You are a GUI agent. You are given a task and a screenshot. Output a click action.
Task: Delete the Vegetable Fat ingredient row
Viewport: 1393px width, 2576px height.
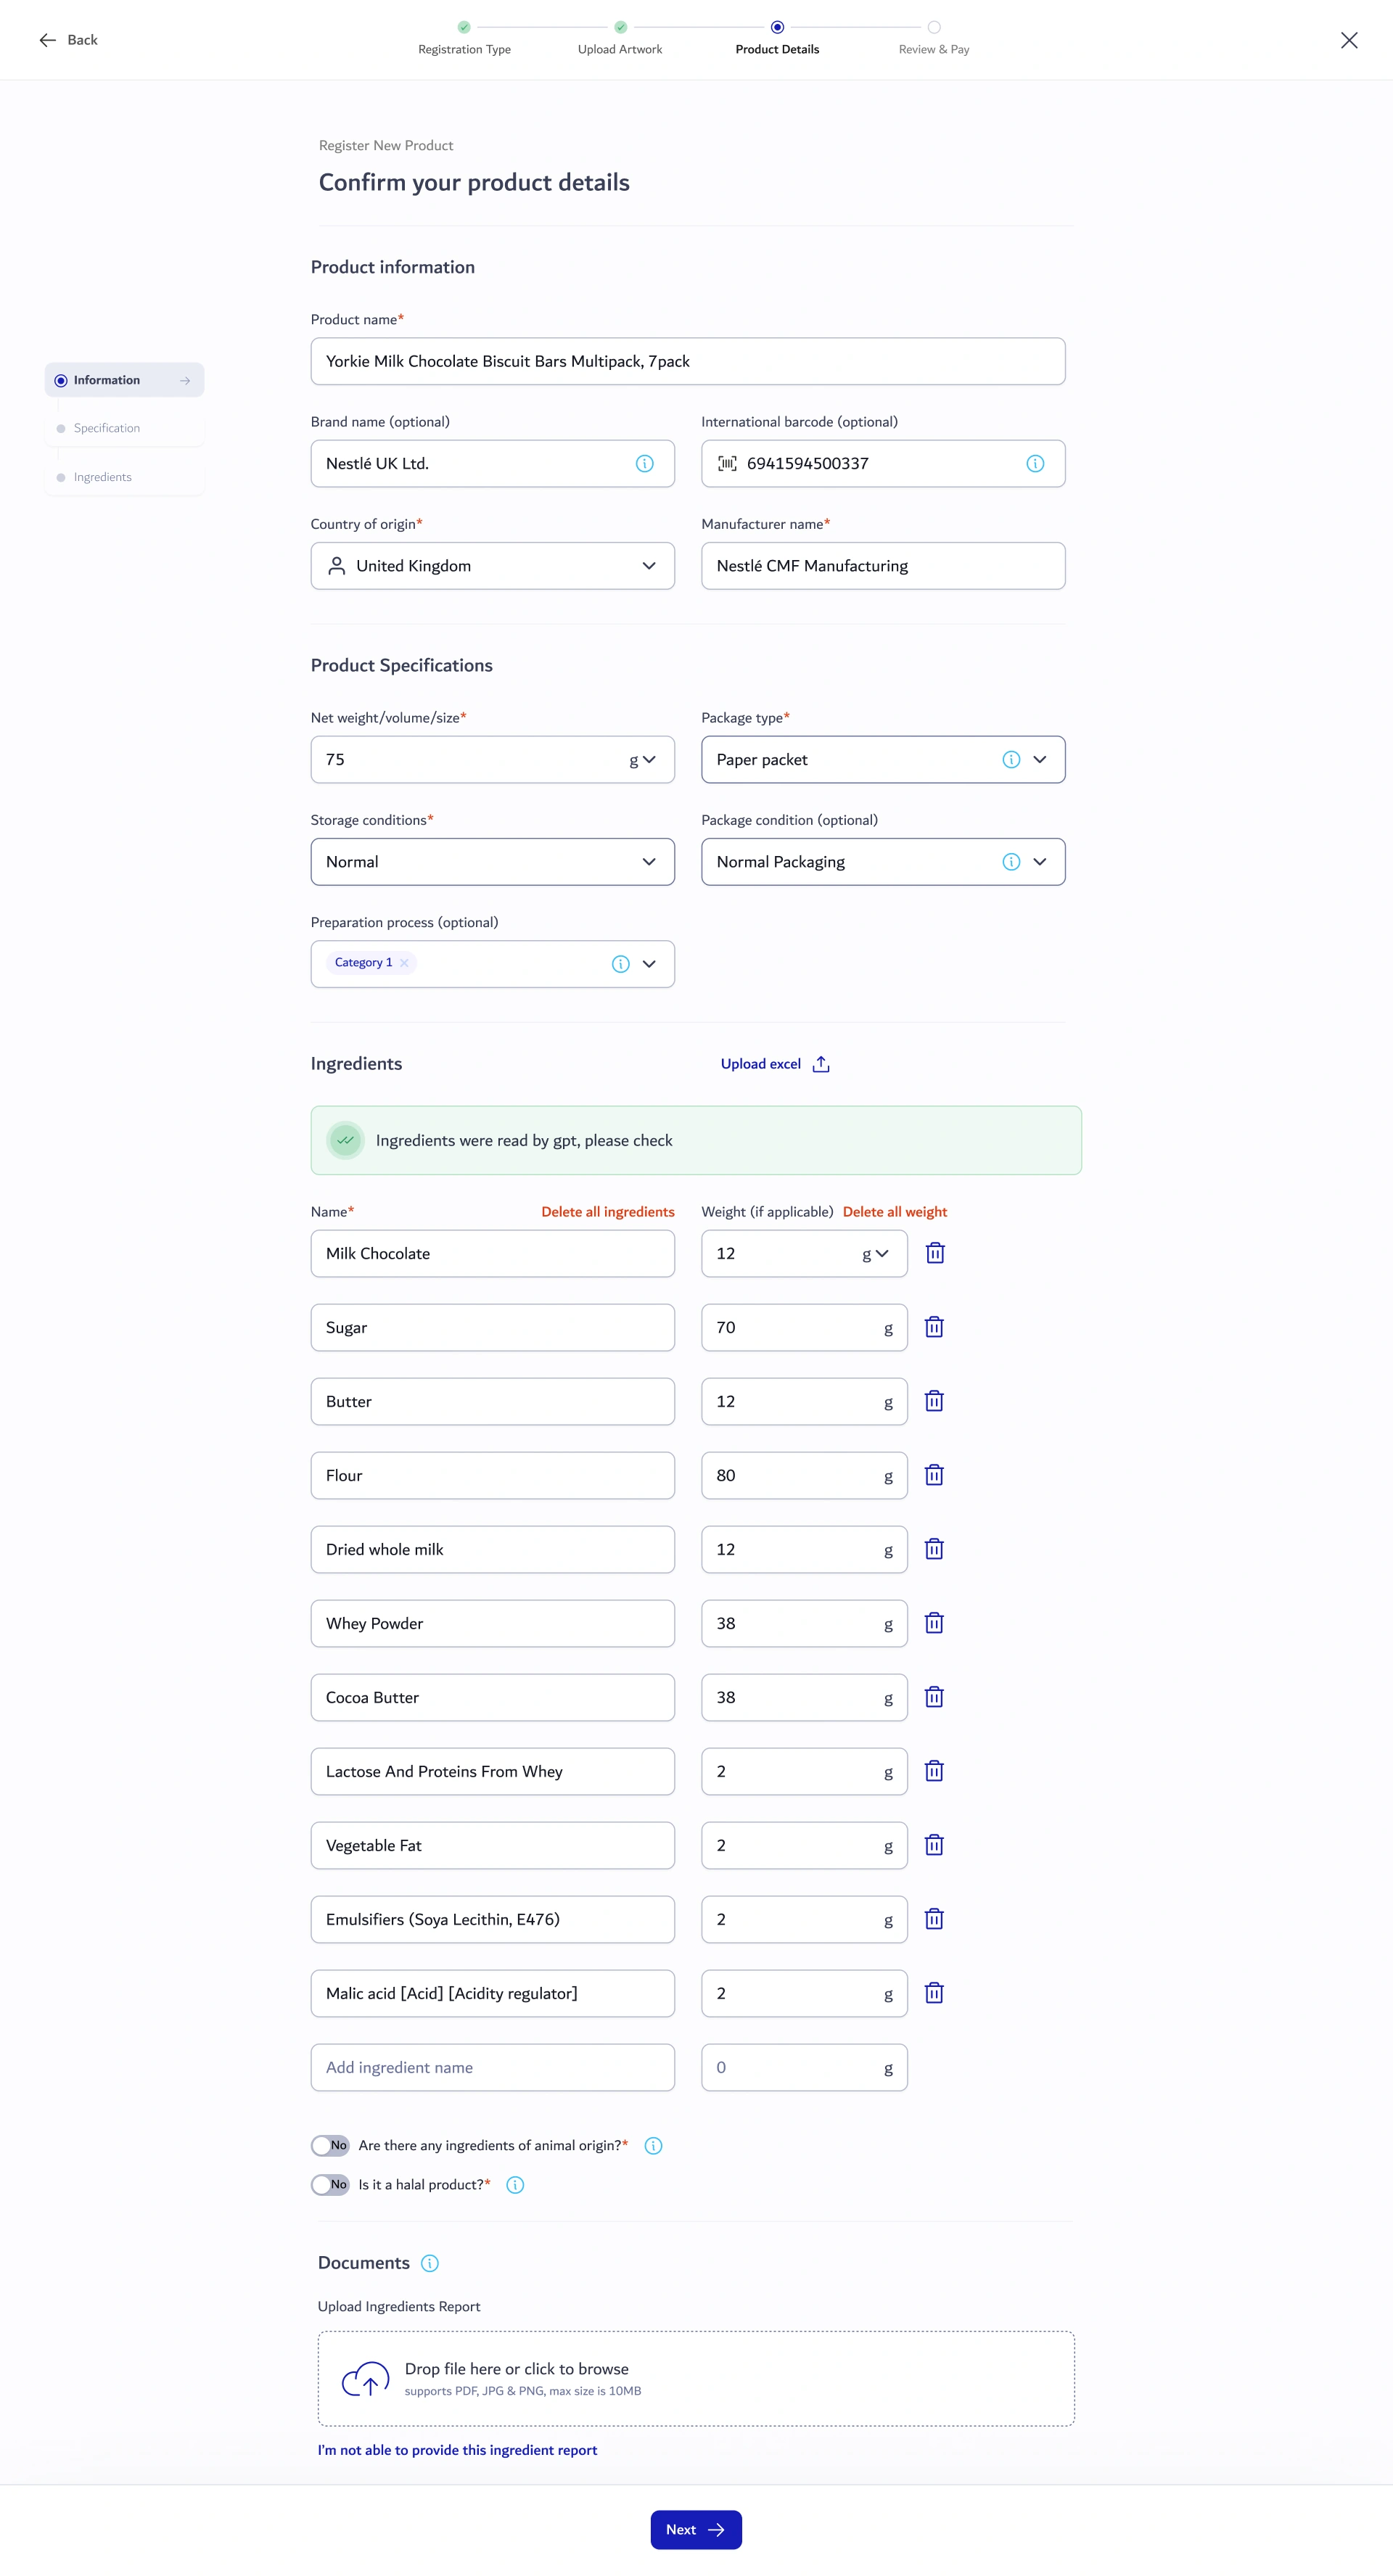point(934,1845)
